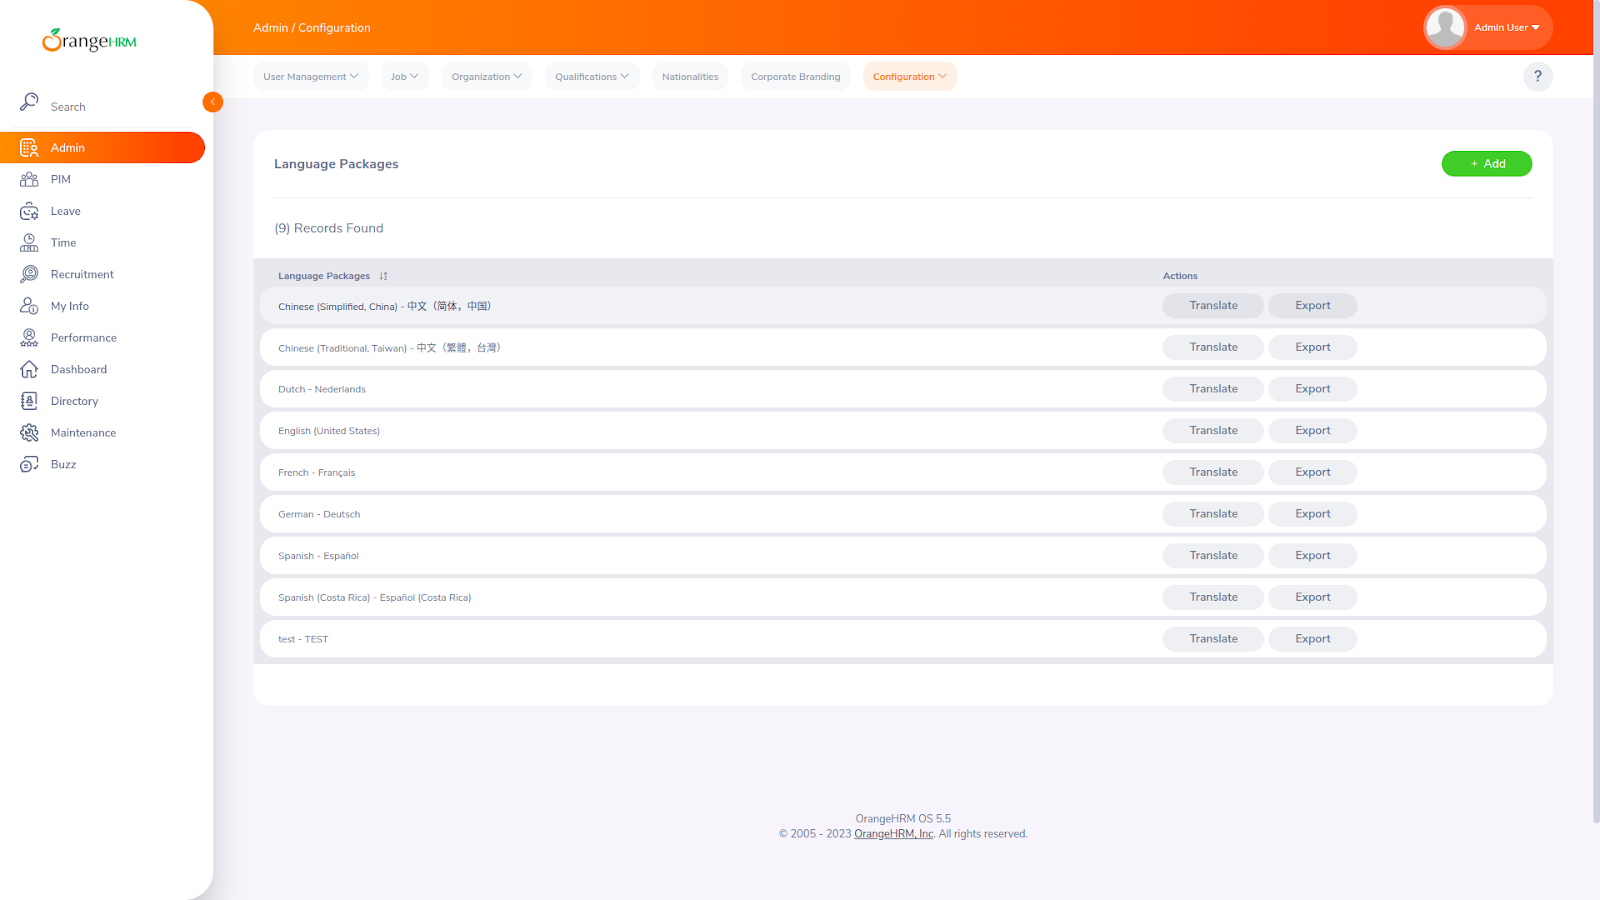The image size is (1600, 900).
Task: Translate Chinese (Traditional, Taiwan) package
Action: tap(1213, 348)
